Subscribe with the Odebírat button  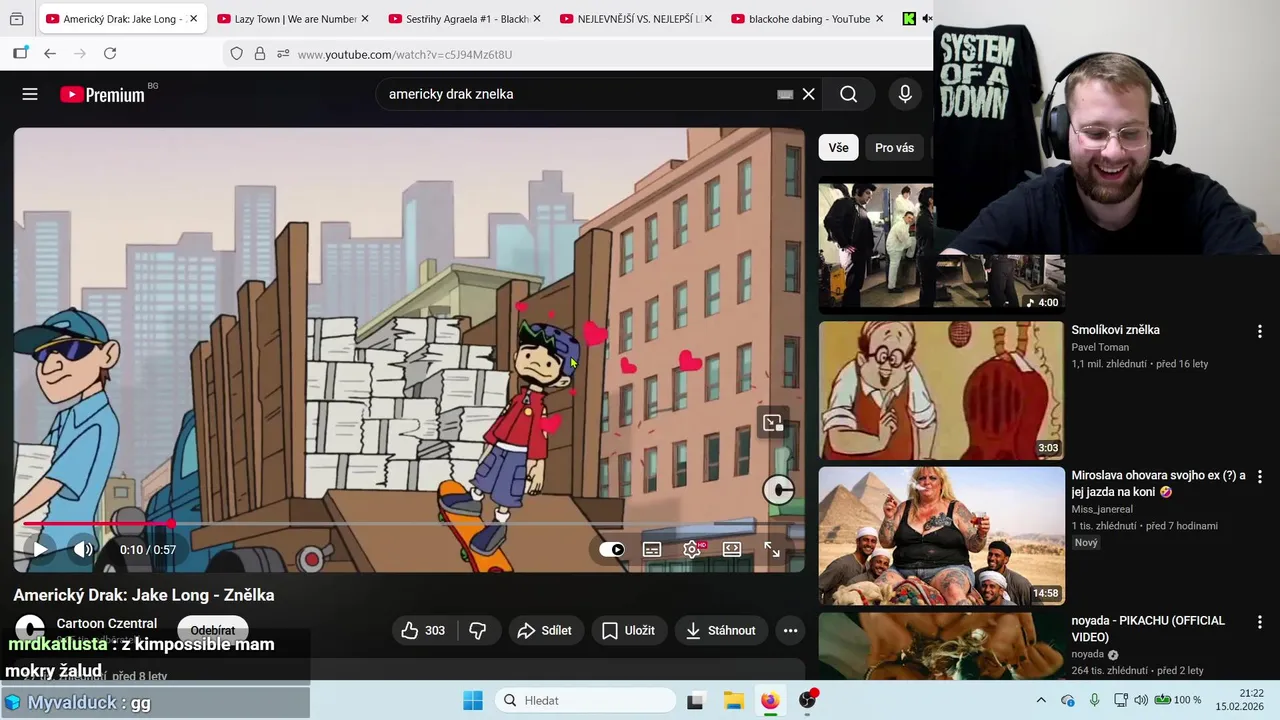[213, 630]
